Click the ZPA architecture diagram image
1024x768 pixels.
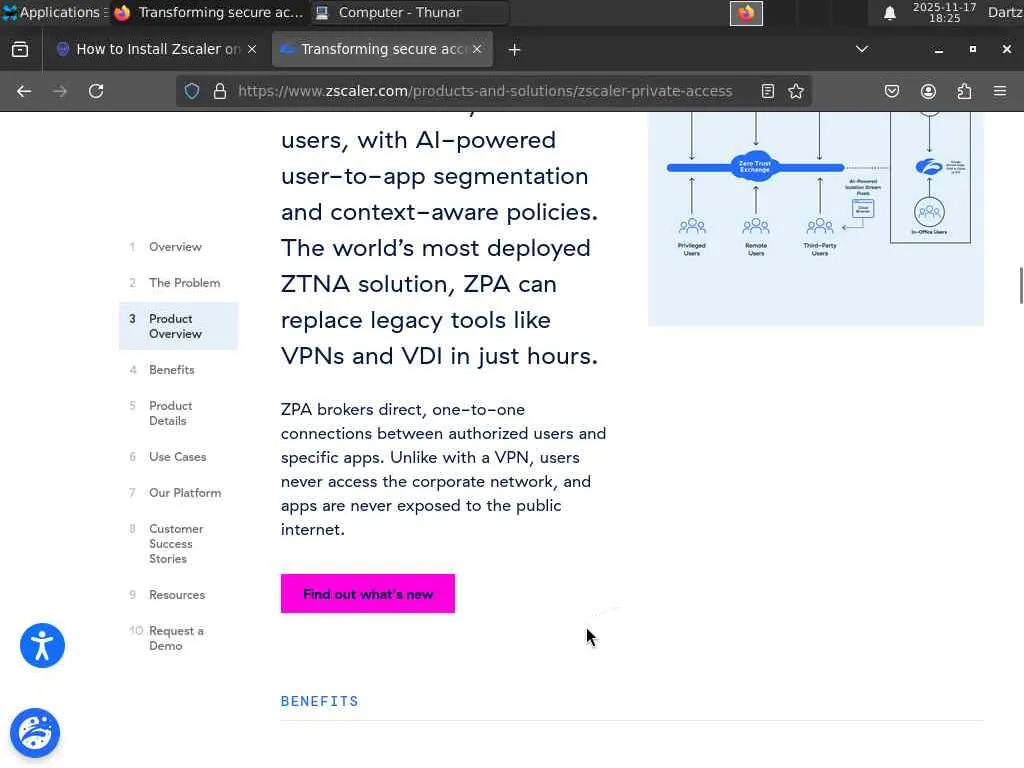pyautogui.click(x=816, y=219)
